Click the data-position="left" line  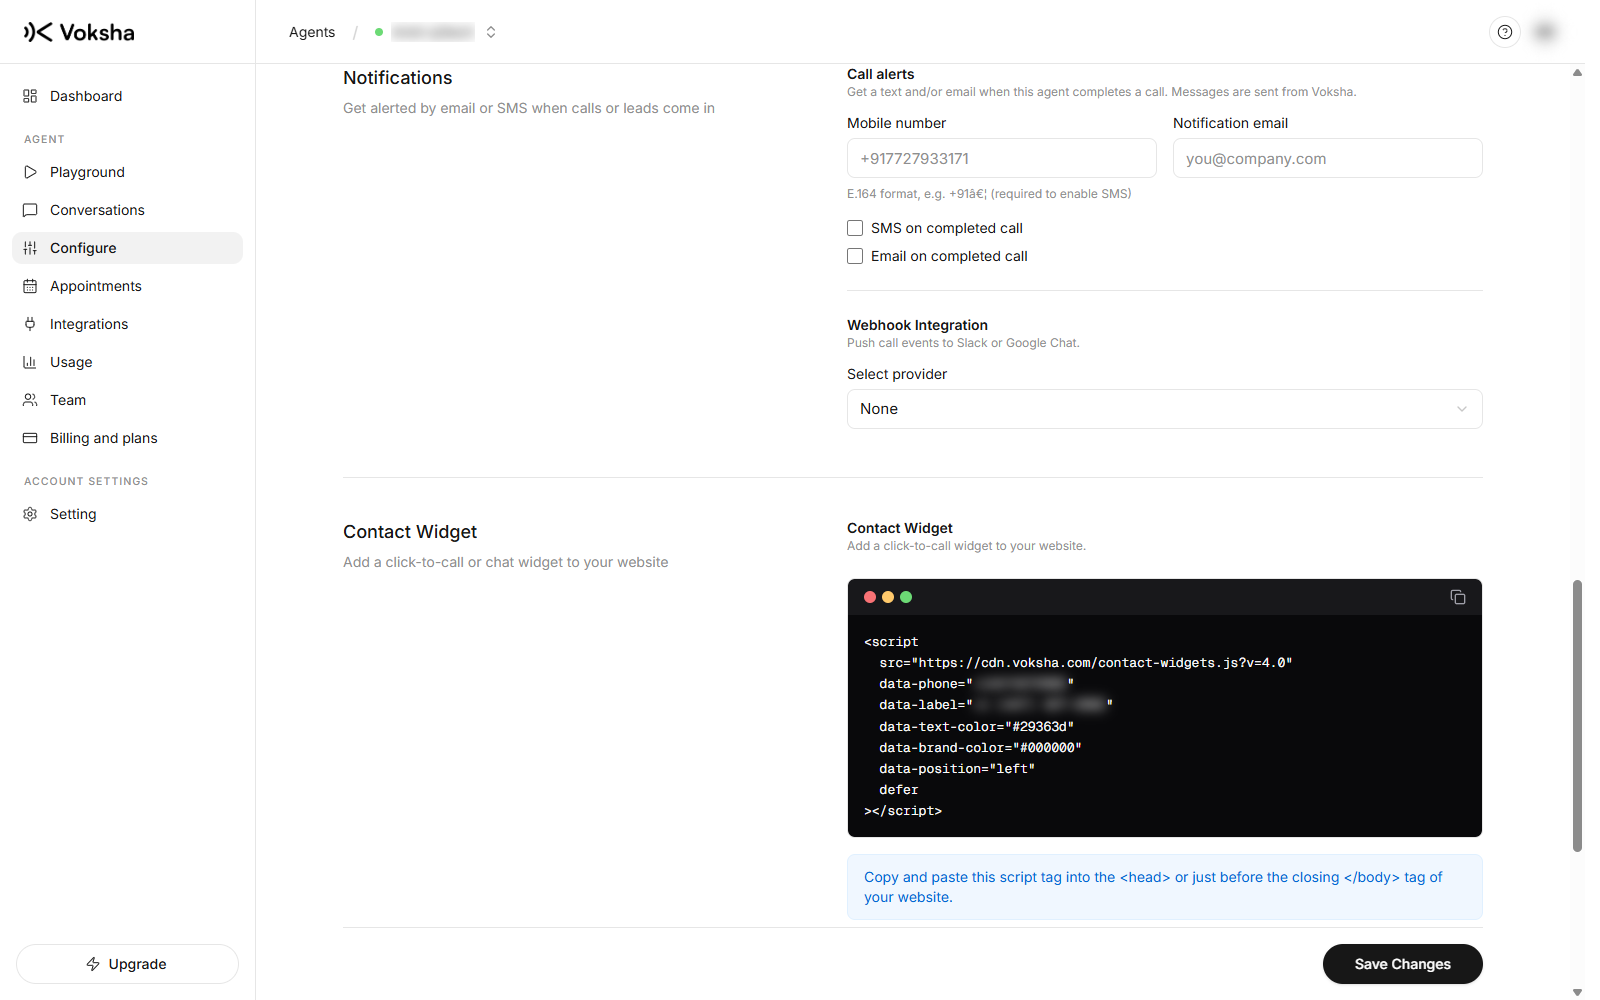pos(957,769)
